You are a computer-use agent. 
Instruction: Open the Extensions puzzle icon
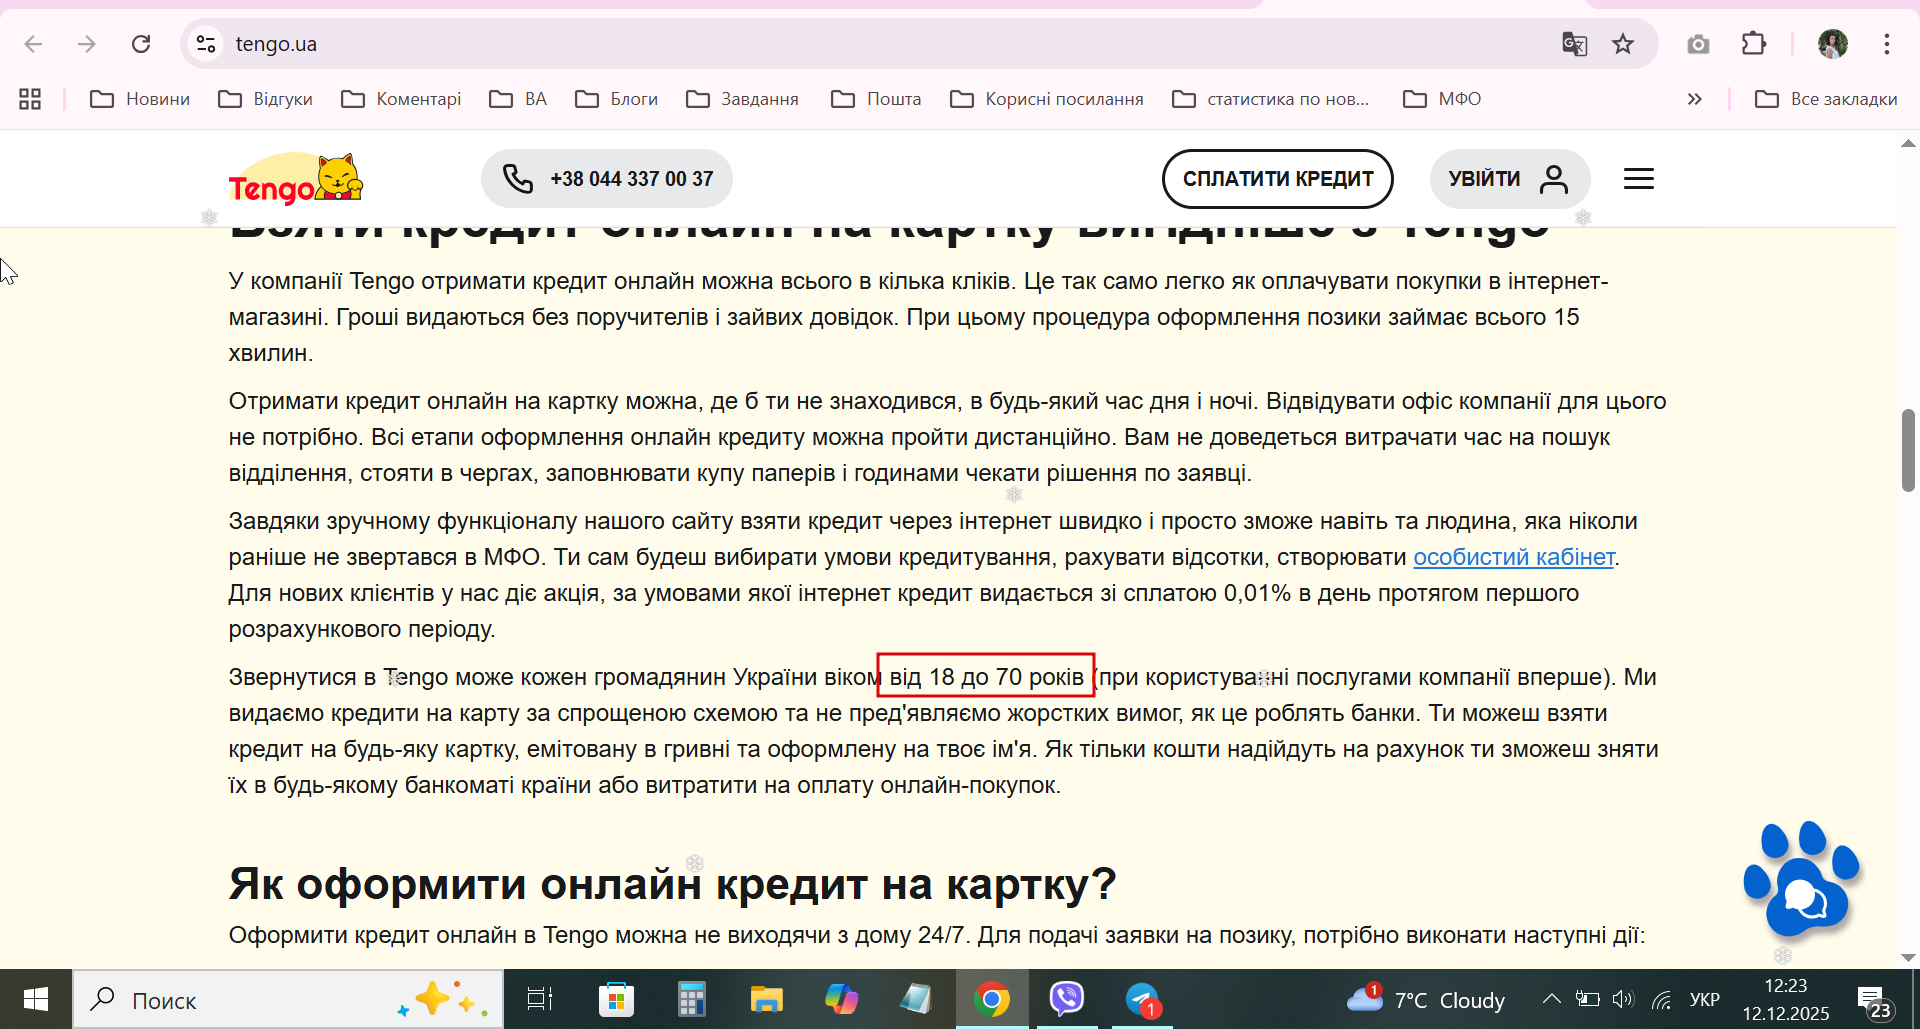tap(1754, 44)
